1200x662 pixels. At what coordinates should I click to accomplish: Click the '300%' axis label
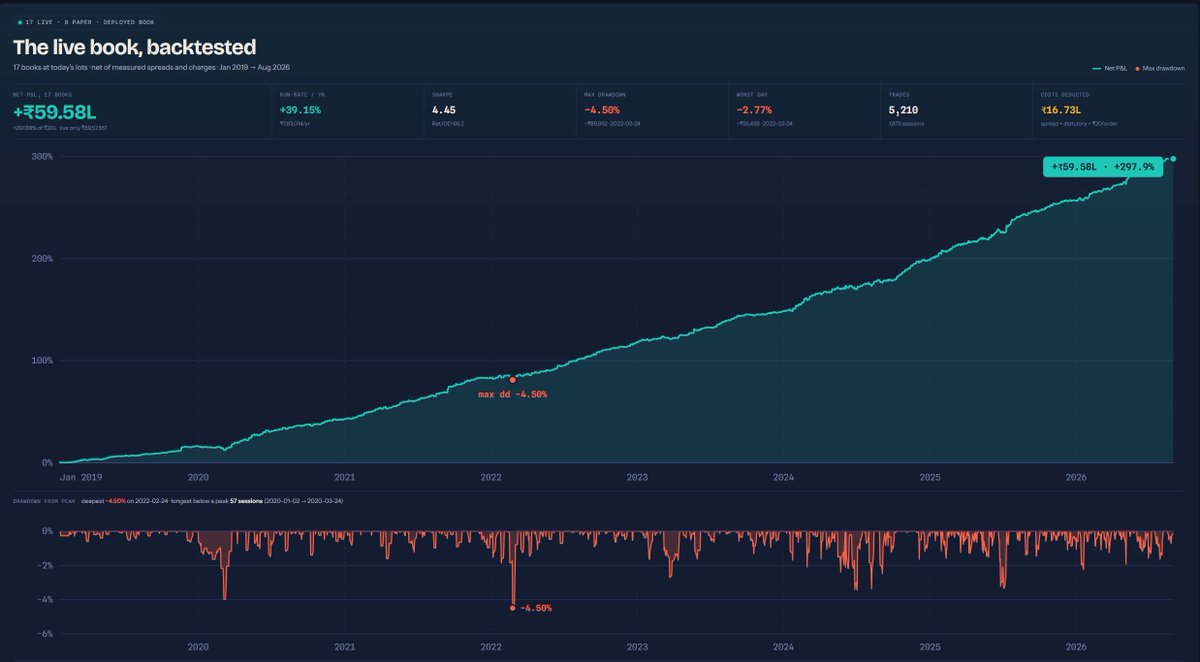point(42,157)
